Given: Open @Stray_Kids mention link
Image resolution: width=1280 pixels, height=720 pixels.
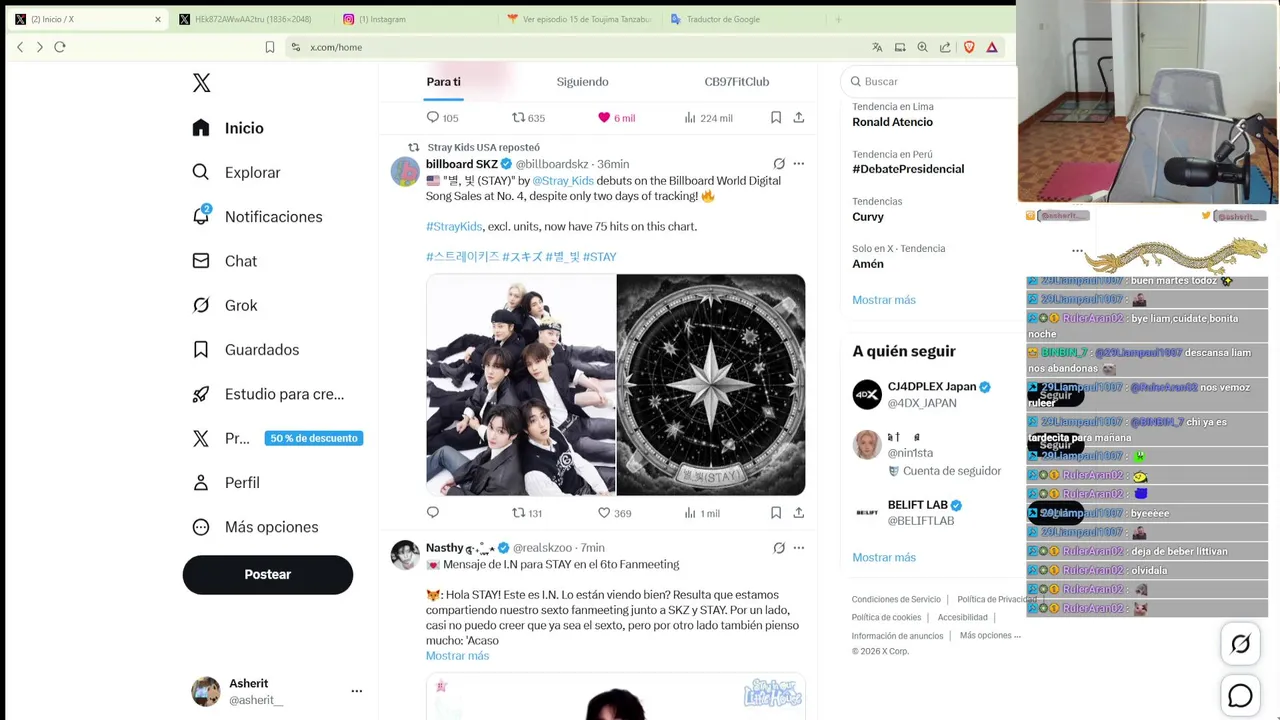Looking at the screenshot, I should pyautogui.click(x=563, y=181).
